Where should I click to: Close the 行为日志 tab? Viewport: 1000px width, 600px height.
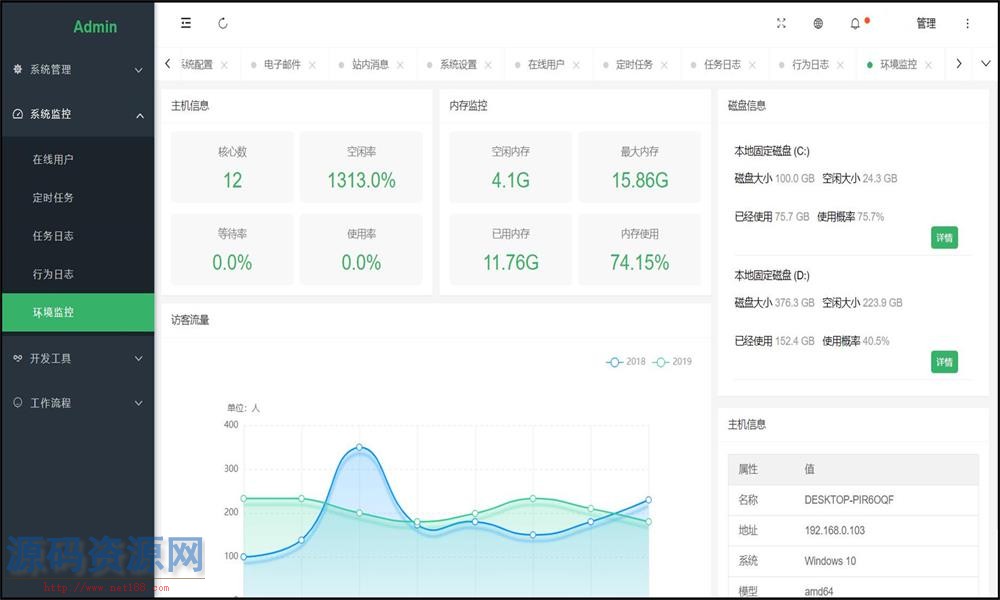click(x=841, y=65)
